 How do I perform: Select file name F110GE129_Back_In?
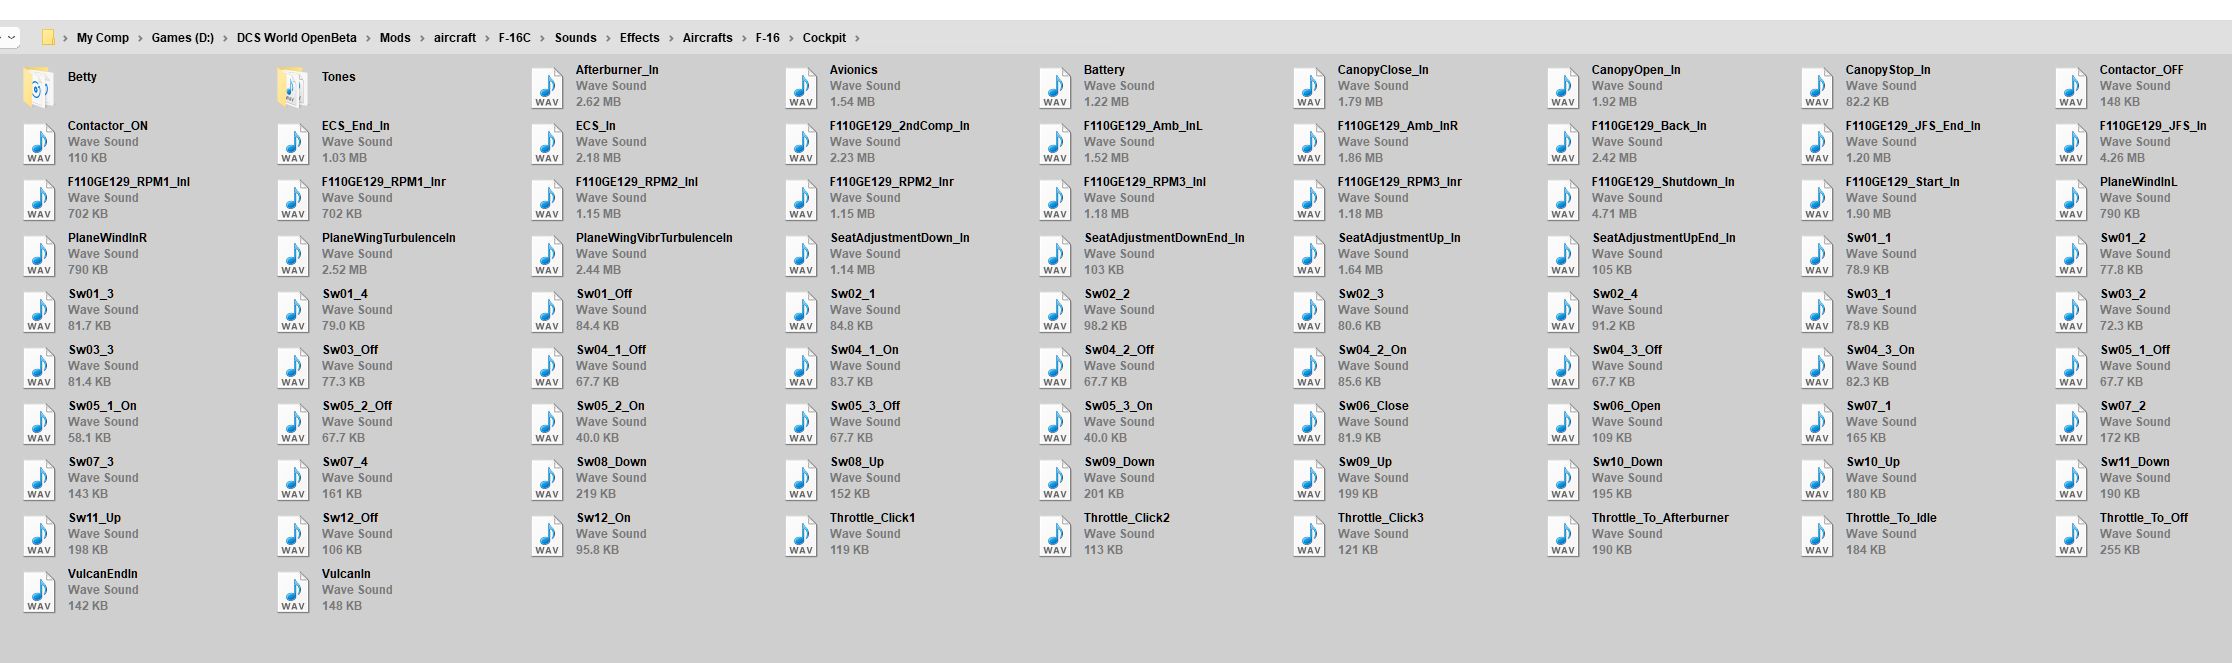click(x=1649, y=126)
